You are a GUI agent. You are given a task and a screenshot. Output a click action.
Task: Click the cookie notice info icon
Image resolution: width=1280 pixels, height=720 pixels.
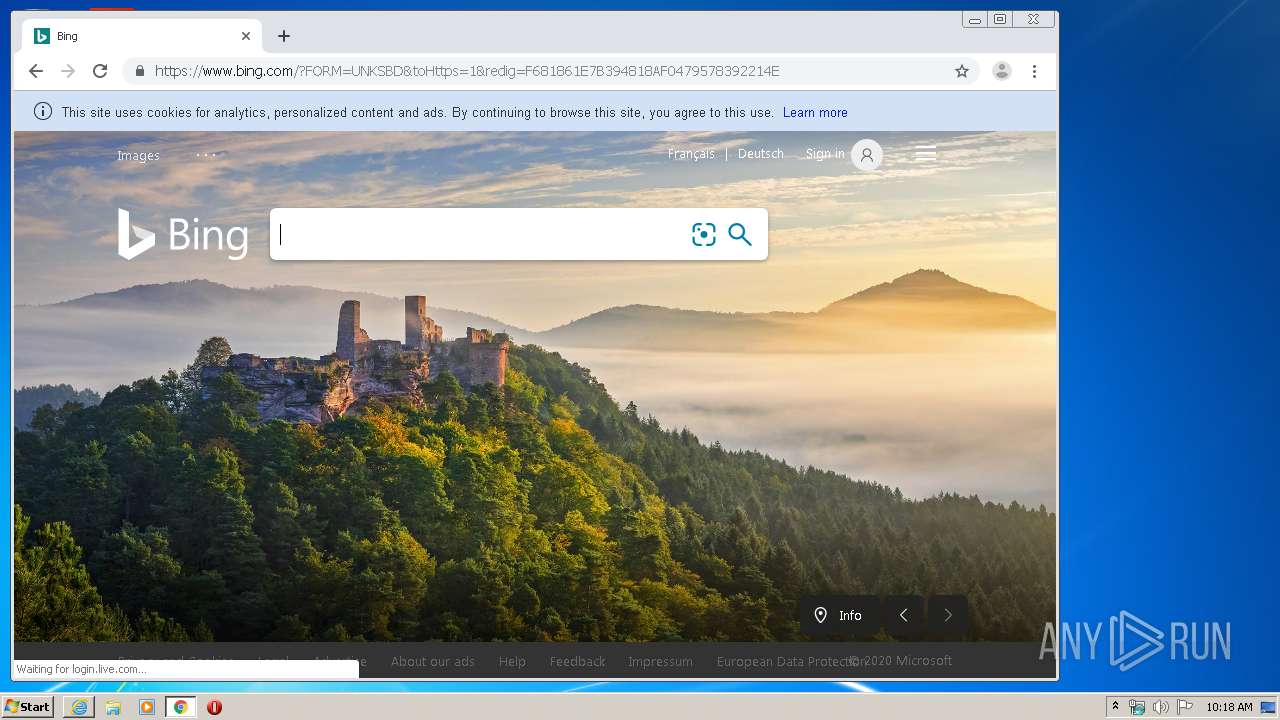pos(43,112)
